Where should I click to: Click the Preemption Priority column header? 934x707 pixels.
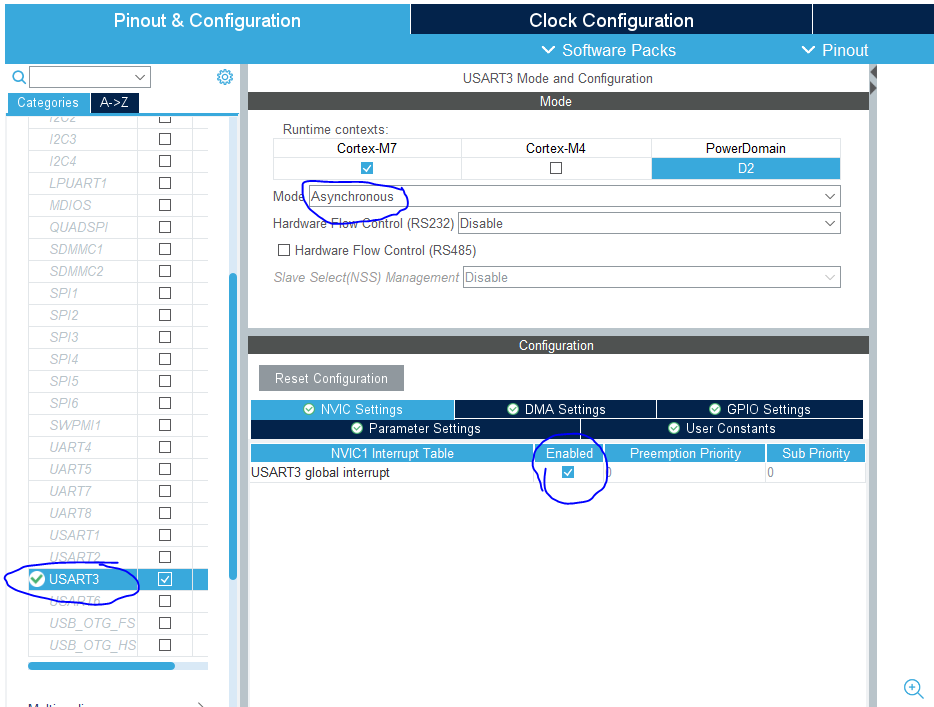(x=685, y=453)
